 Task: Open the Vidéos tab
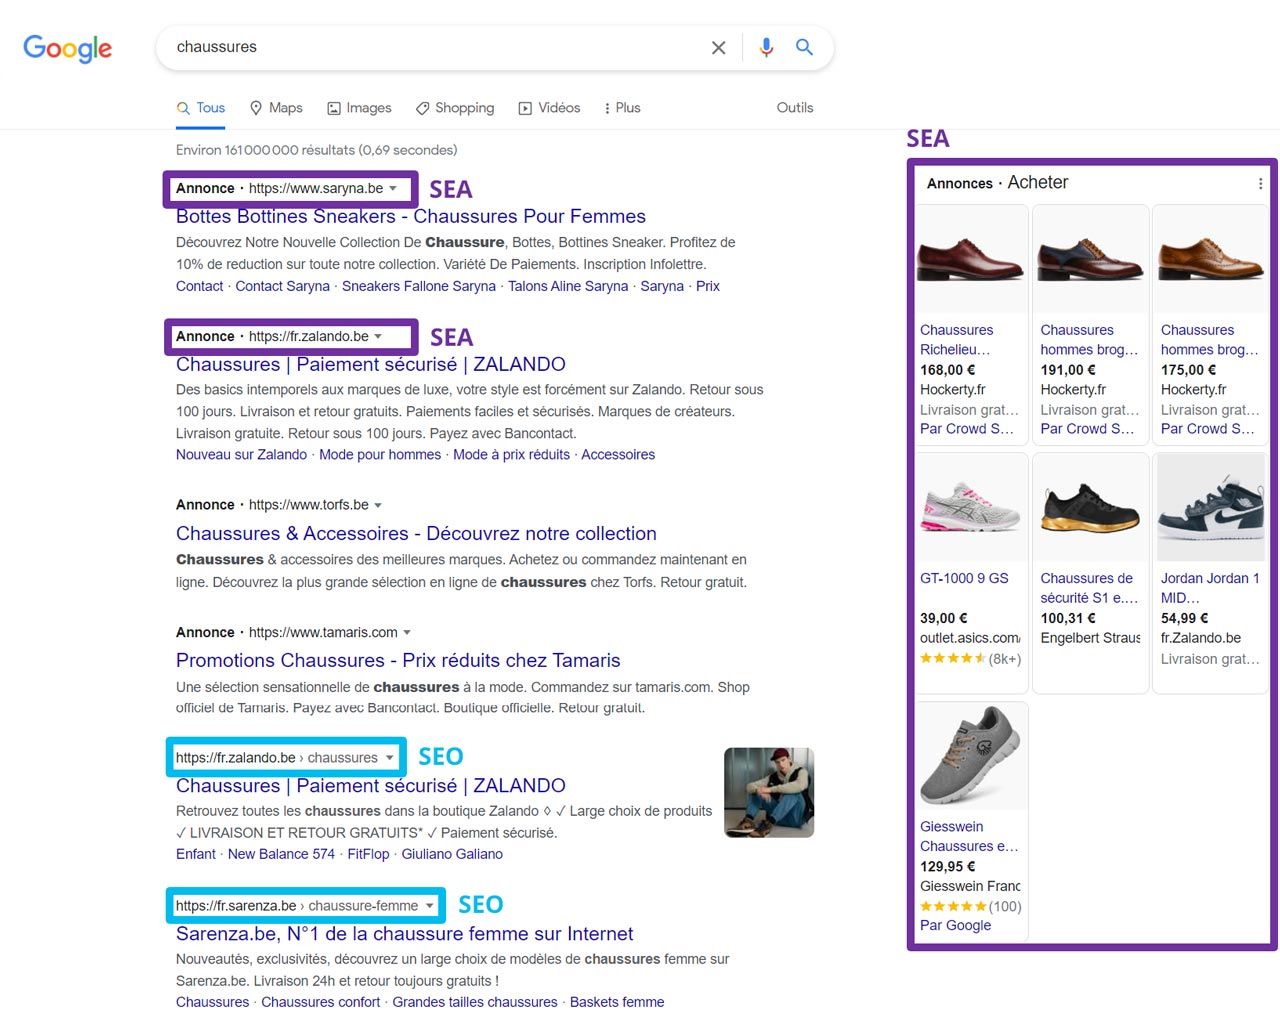(x=549, y=108)
